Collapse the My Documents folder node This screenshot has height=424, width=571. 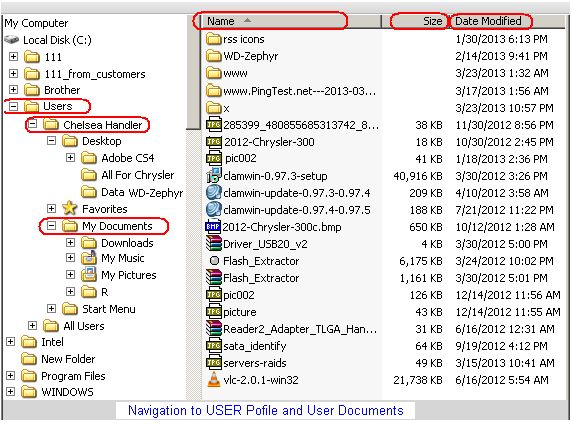coord(51,226)
